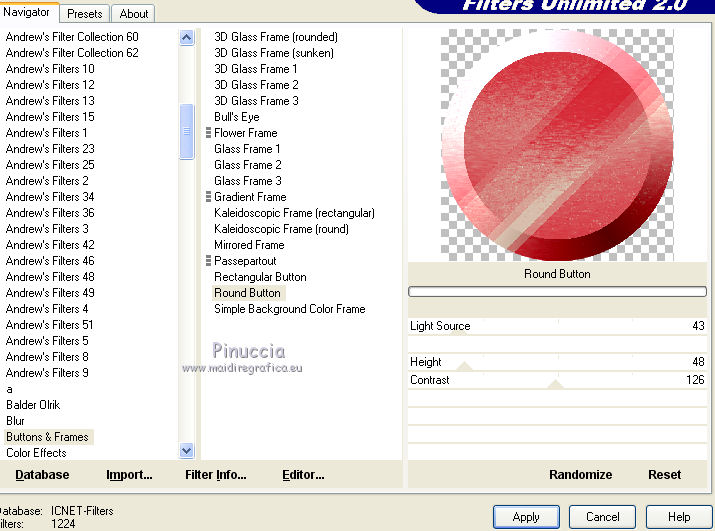Open the filter Editor...
Viewport: 715px width, 531px height.
click(x=303, y=474)
